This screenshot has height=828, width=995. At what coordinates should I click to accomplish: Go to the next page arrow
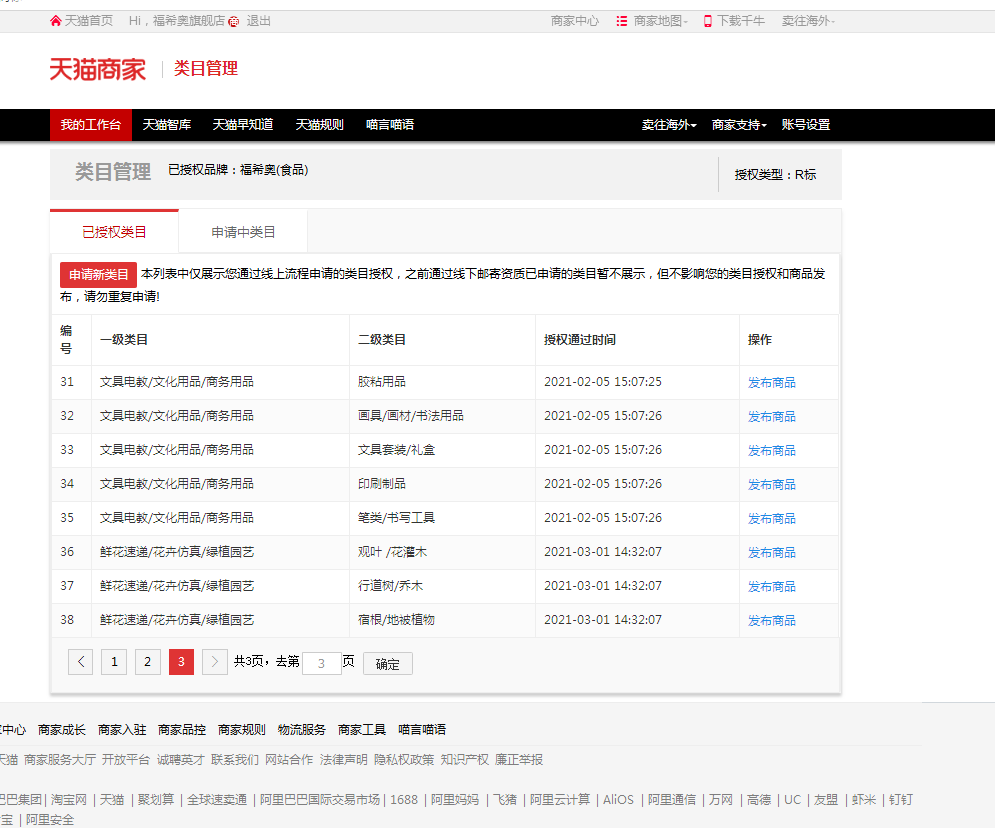click(214, 662)
